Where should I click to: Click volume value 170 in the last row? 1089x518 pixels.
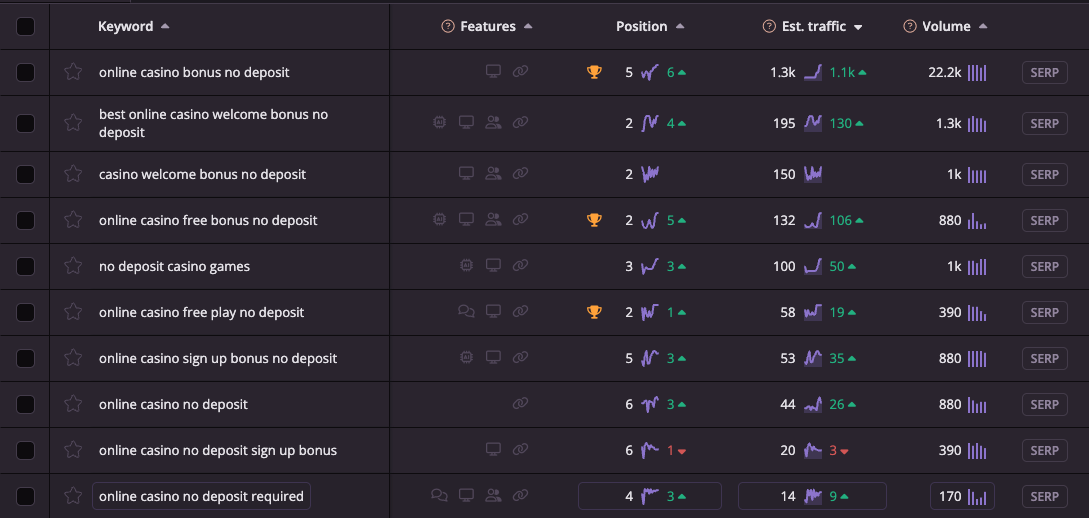click(x=950, y=496)
